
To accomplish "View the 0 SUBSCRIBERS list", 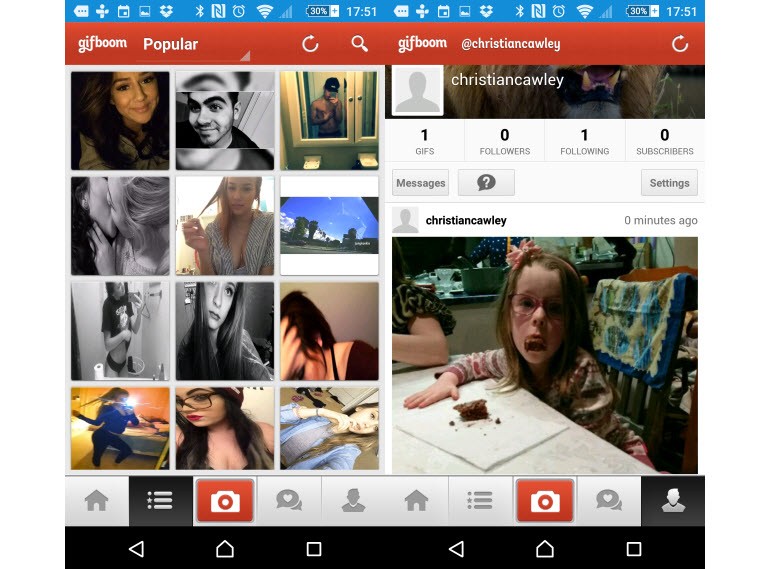I will pos(665,141).
